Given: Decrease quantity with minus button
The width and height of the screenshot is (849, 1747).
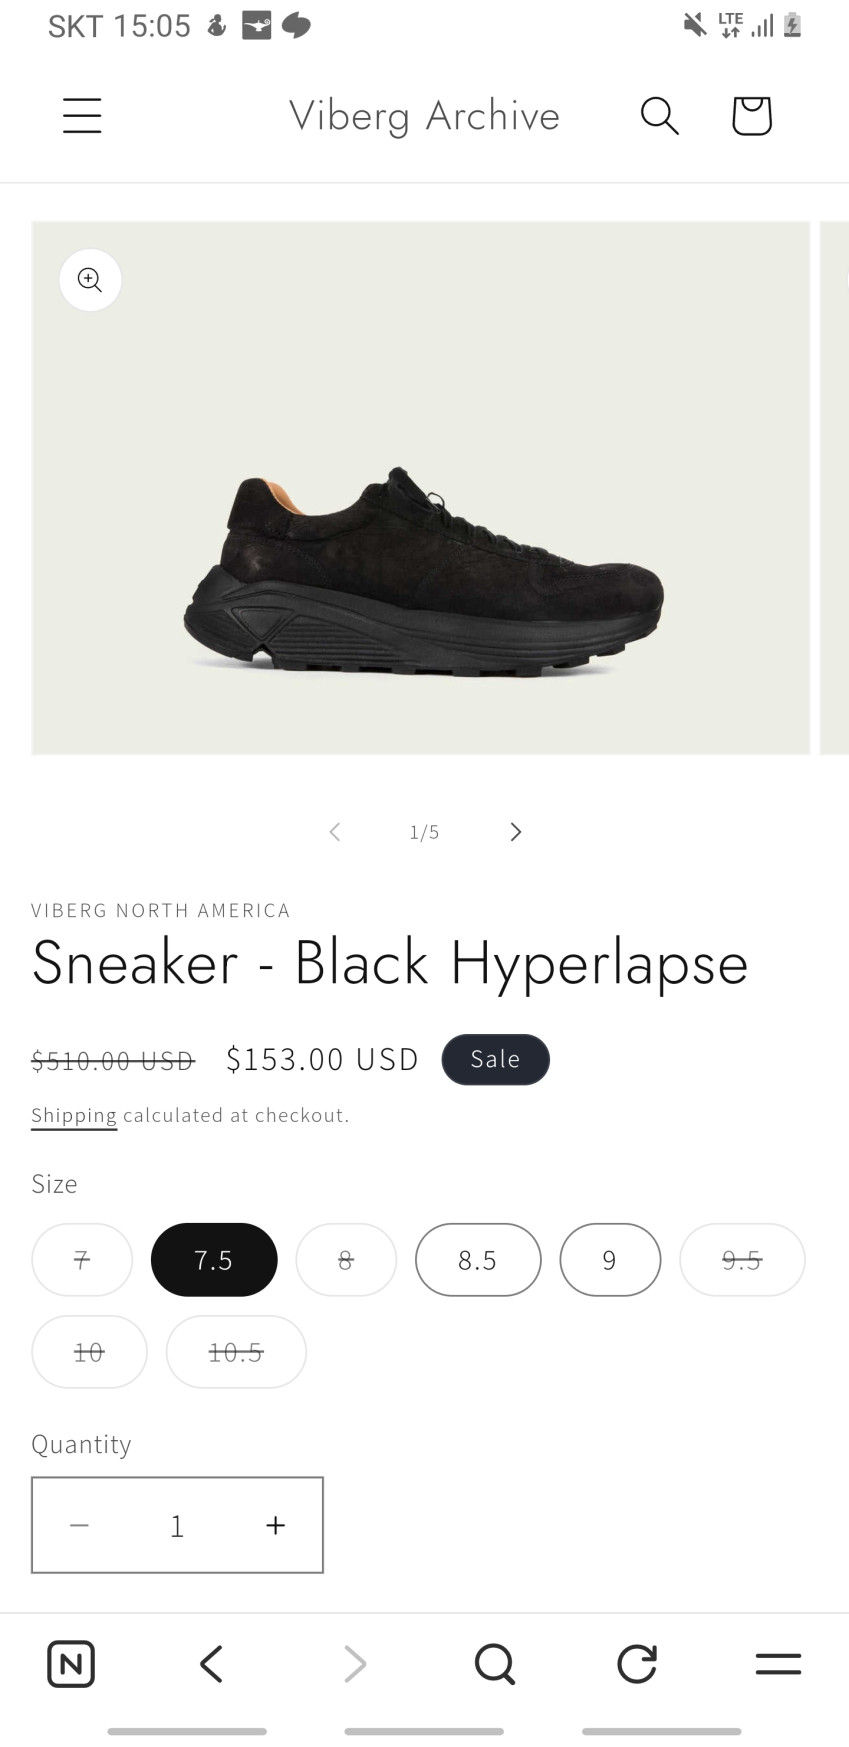Looking at the screenshot, I should [80, 1525].
